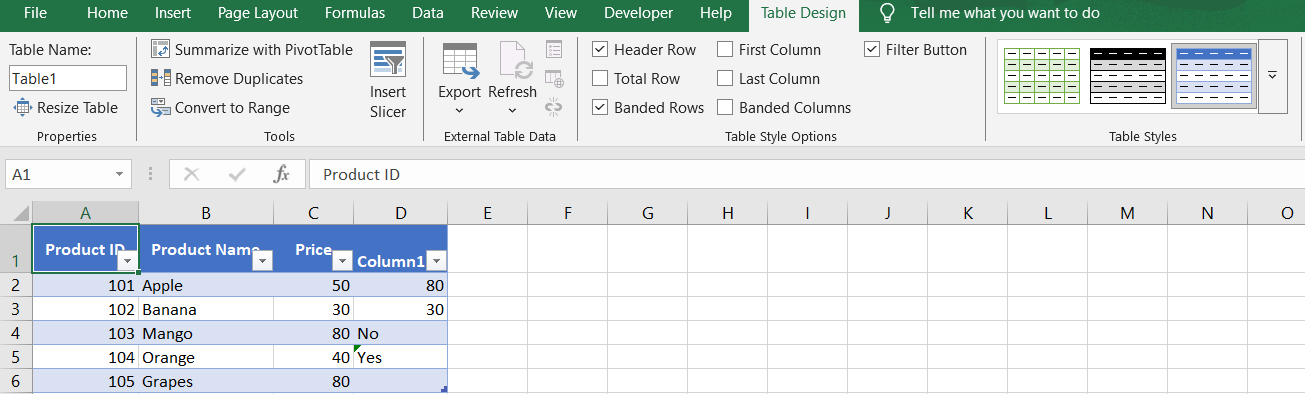Open the Name Box dropdown arrow
This screenshot has width=1305, height=394.
[x=119, y=174]
